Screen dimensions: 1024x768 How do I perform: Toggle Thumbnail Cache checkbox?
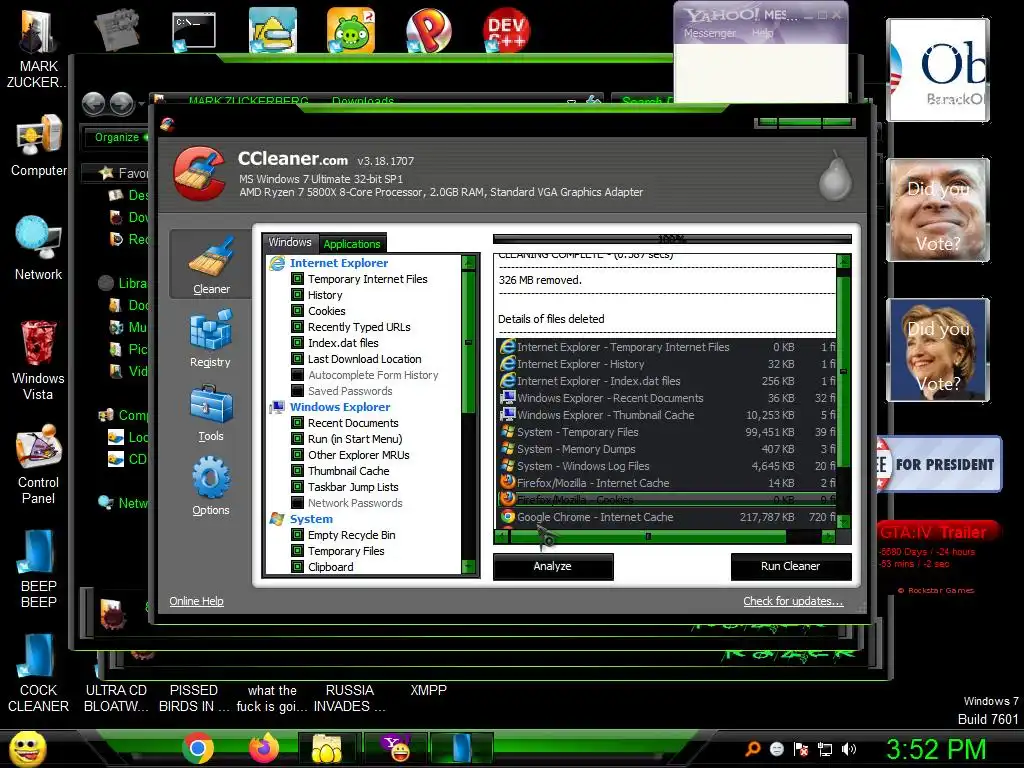[297, 471]
